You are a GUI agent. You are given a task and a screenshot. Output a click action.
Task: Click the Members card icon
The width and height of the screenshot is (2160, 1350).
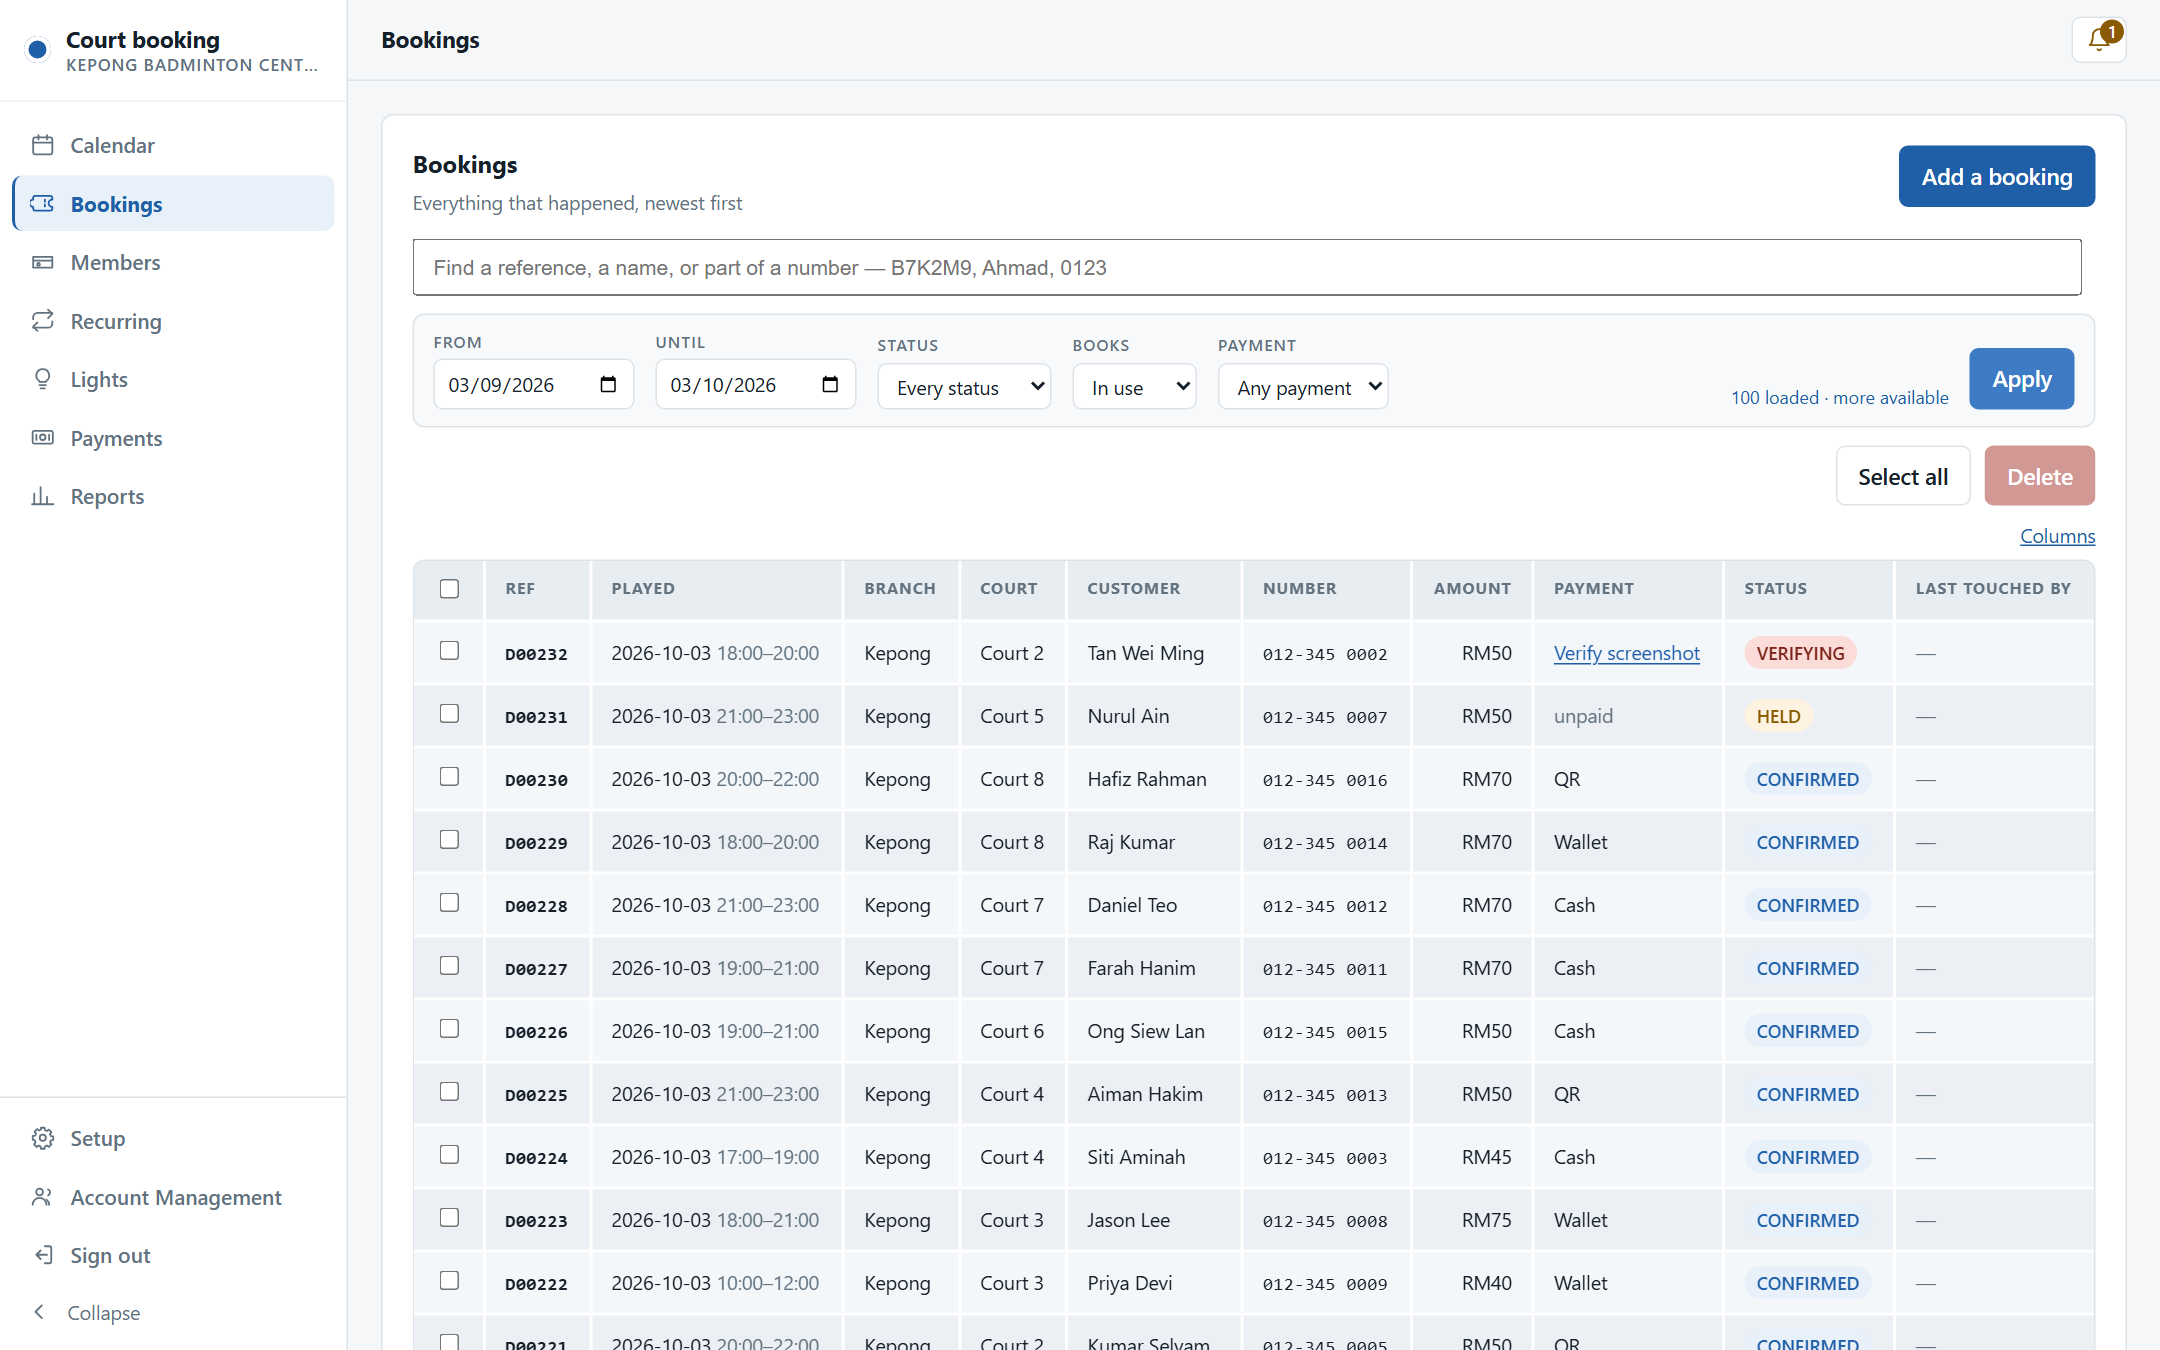coord(42,262)
